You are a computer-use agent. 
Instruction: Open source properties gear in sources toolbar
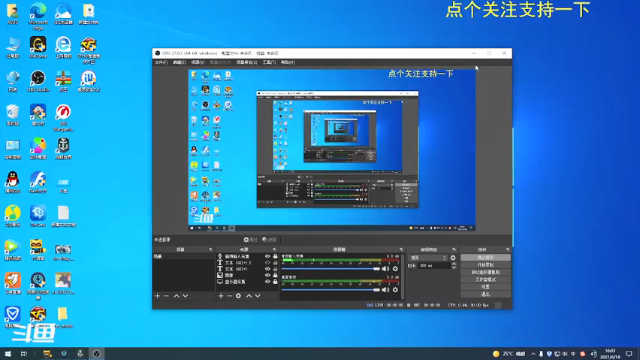(238, 296)
